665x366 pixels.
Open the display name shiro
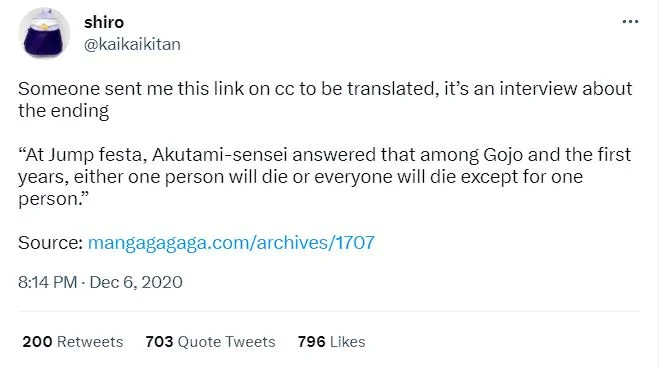pyautogui.click(x=104, y=22)
